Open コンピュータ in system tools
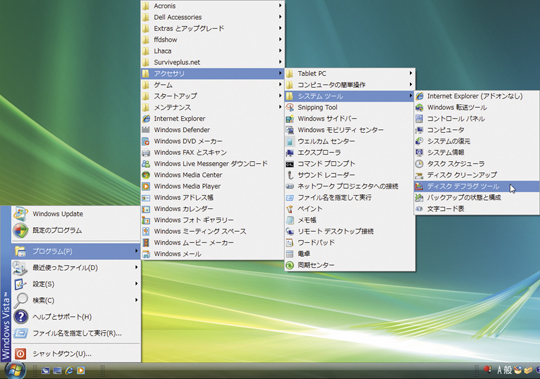 coord(477,130)
